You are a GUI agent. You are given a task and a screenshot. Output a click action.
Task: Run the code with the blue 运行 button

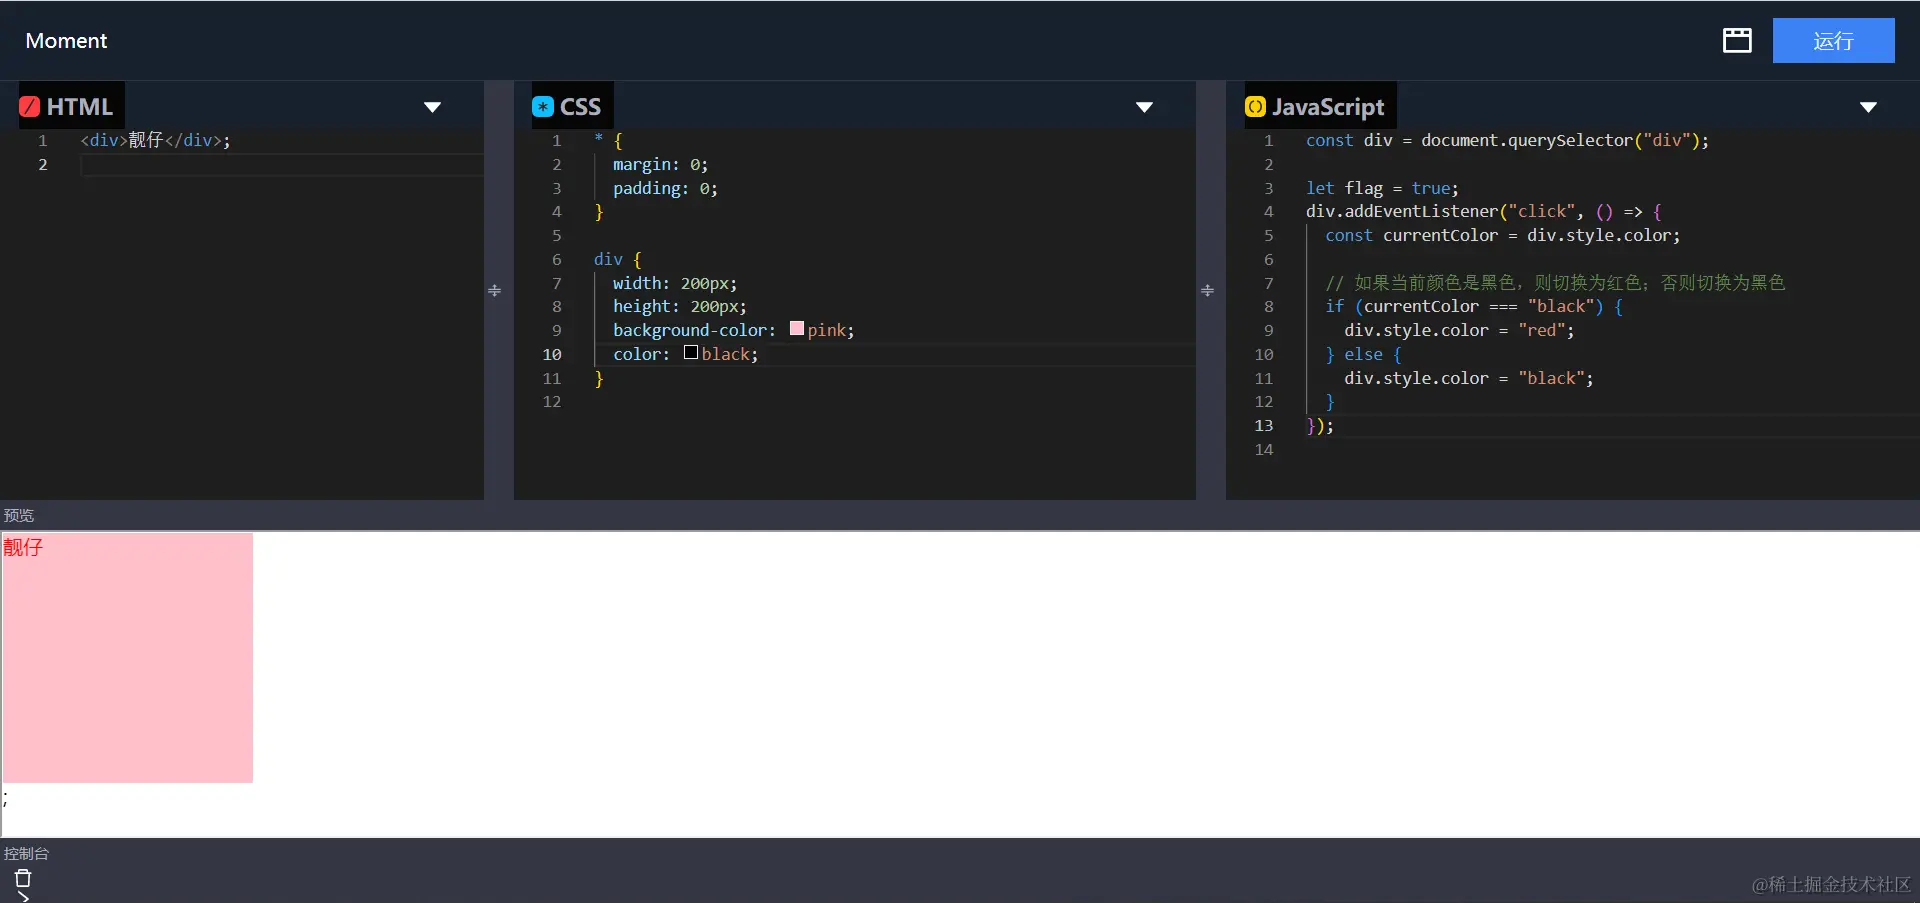tap(1833, 40)
